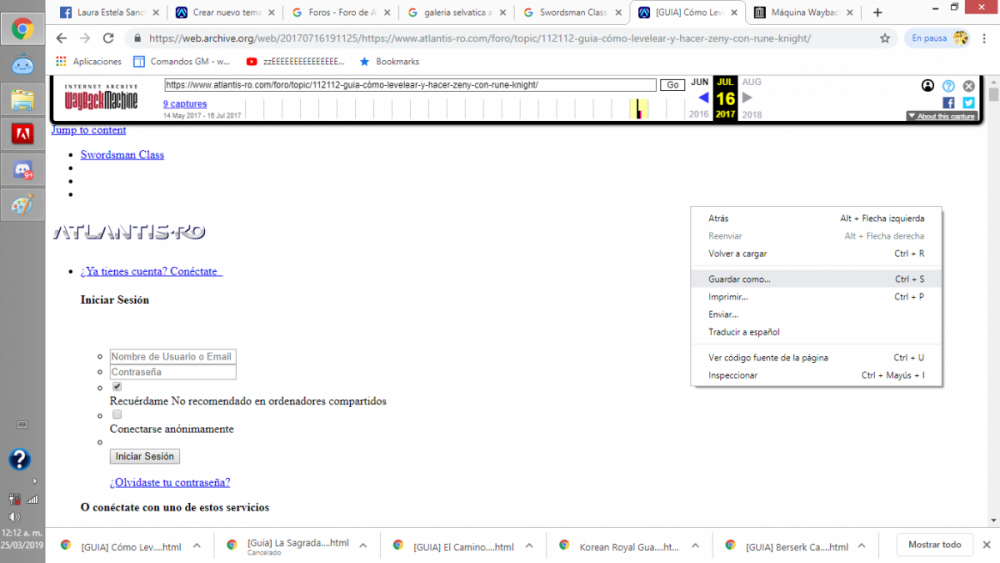Follow the ¿Olvidaste tu contraseña? link
The height and width of the screenshot is (563, 1000).
170,482
